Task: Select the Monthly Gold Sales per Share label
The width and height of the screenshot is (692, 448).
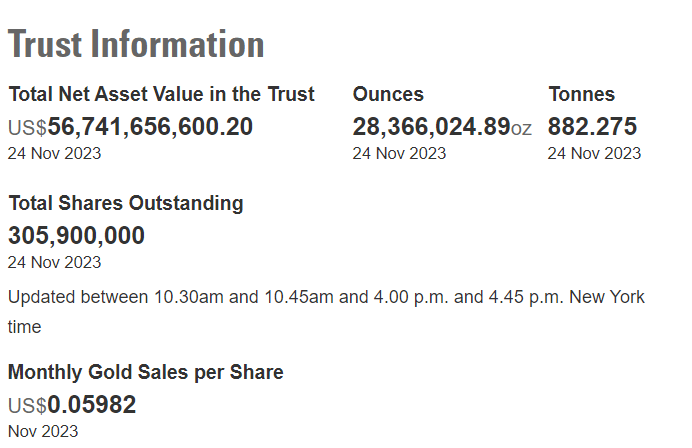Action: click(x=146, y=372)
